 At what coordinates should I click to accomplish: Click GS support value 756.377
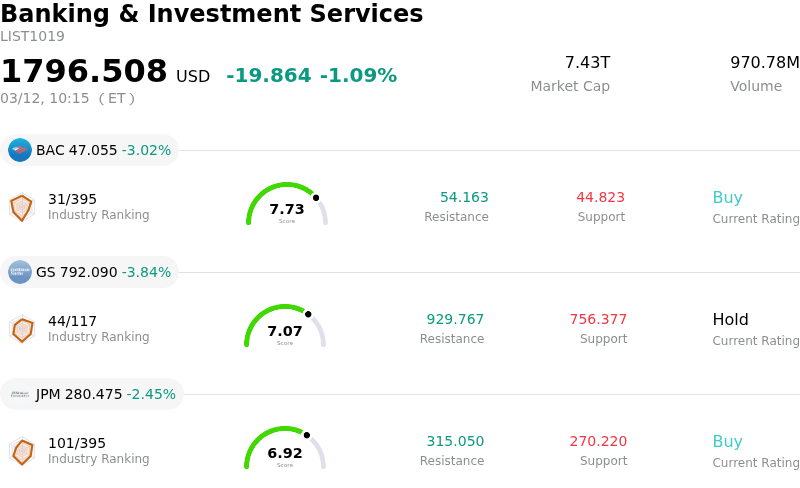coord(598,320)
